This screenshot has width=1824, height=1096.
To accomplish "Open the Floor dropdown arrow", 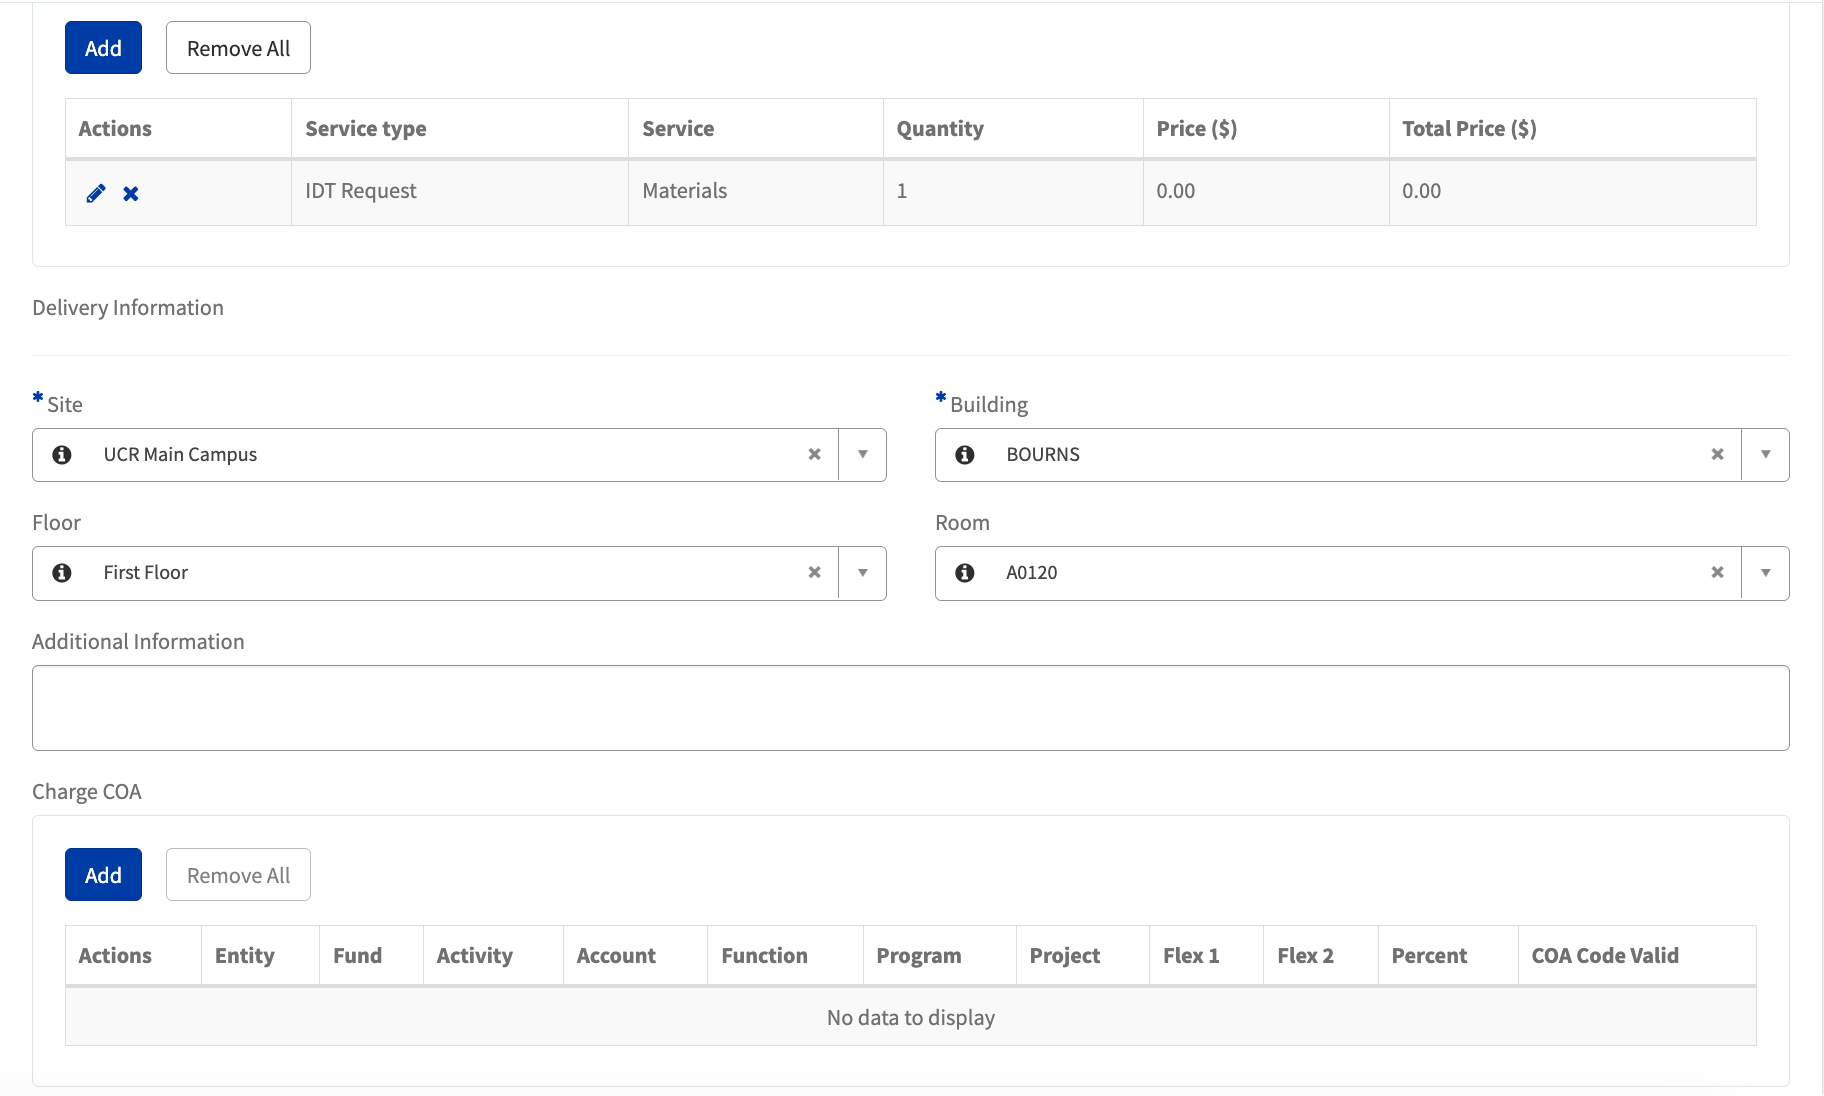I will pyautogui.click(x=862, y=573).
